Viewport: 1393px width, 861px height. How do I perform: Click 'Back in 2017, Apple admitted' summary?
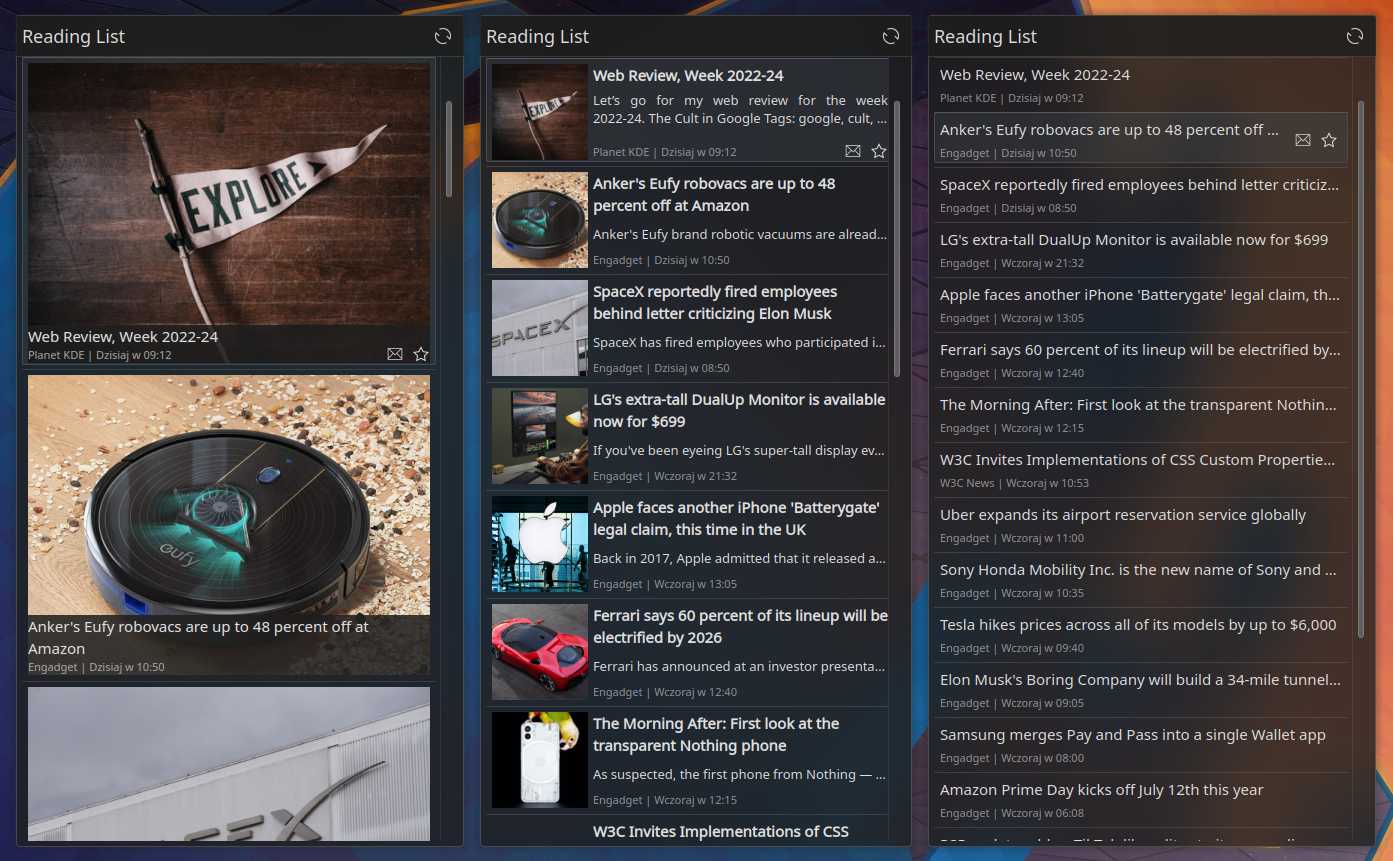click(x=740, y=558)
